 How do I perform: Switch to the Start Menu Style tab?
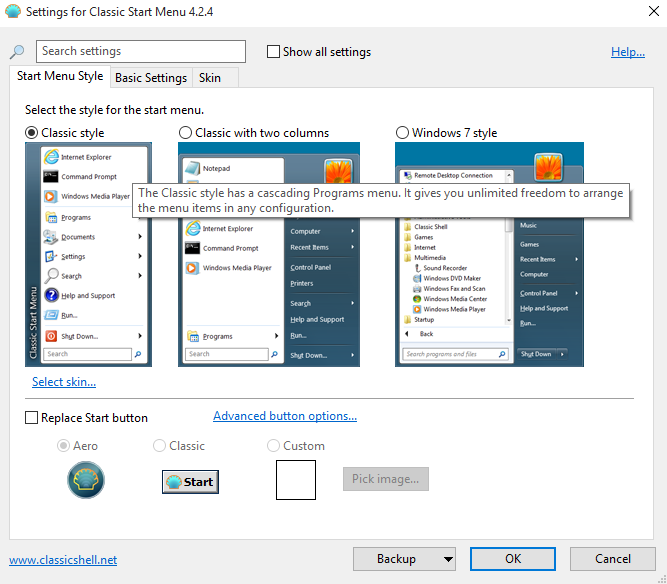point(60,76)
